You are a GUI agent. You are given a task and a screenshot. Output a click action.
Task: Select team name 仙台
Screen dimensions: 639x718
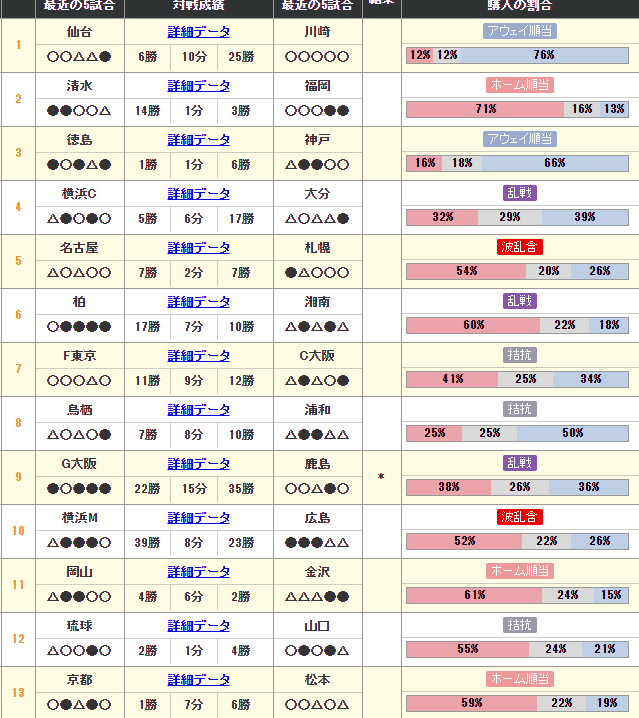(x=79, y=32)
